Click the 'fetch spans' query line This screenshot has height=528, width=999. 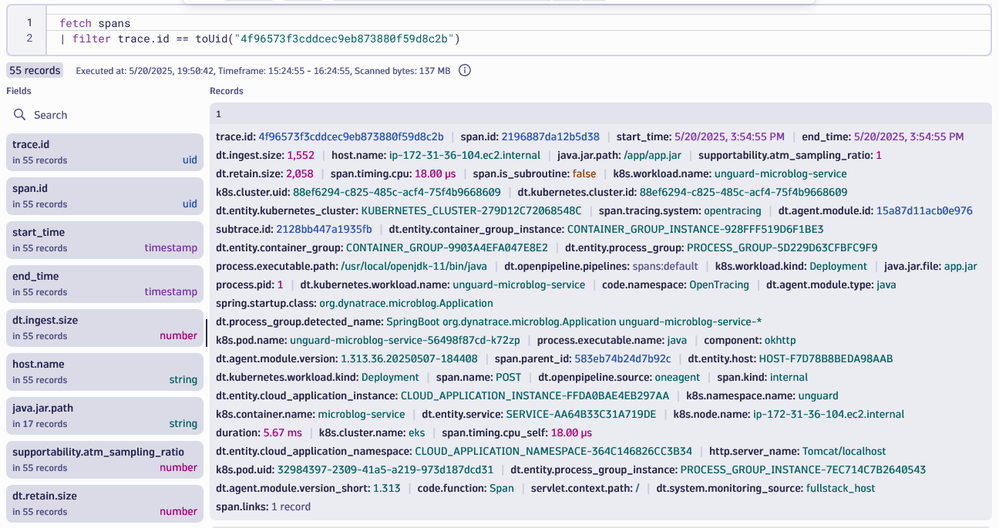coord(95,23)
